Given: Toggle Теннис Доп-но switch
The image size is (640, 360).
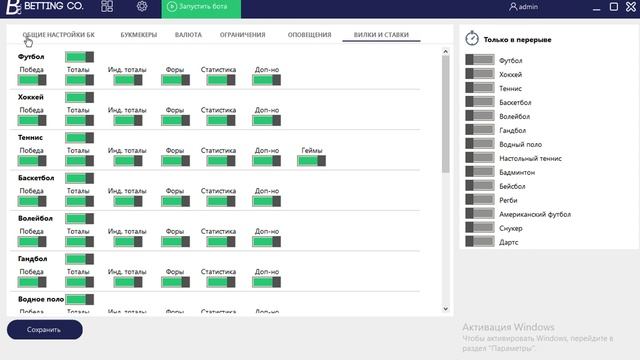Looking at the screenshot, I should point(266,161).
